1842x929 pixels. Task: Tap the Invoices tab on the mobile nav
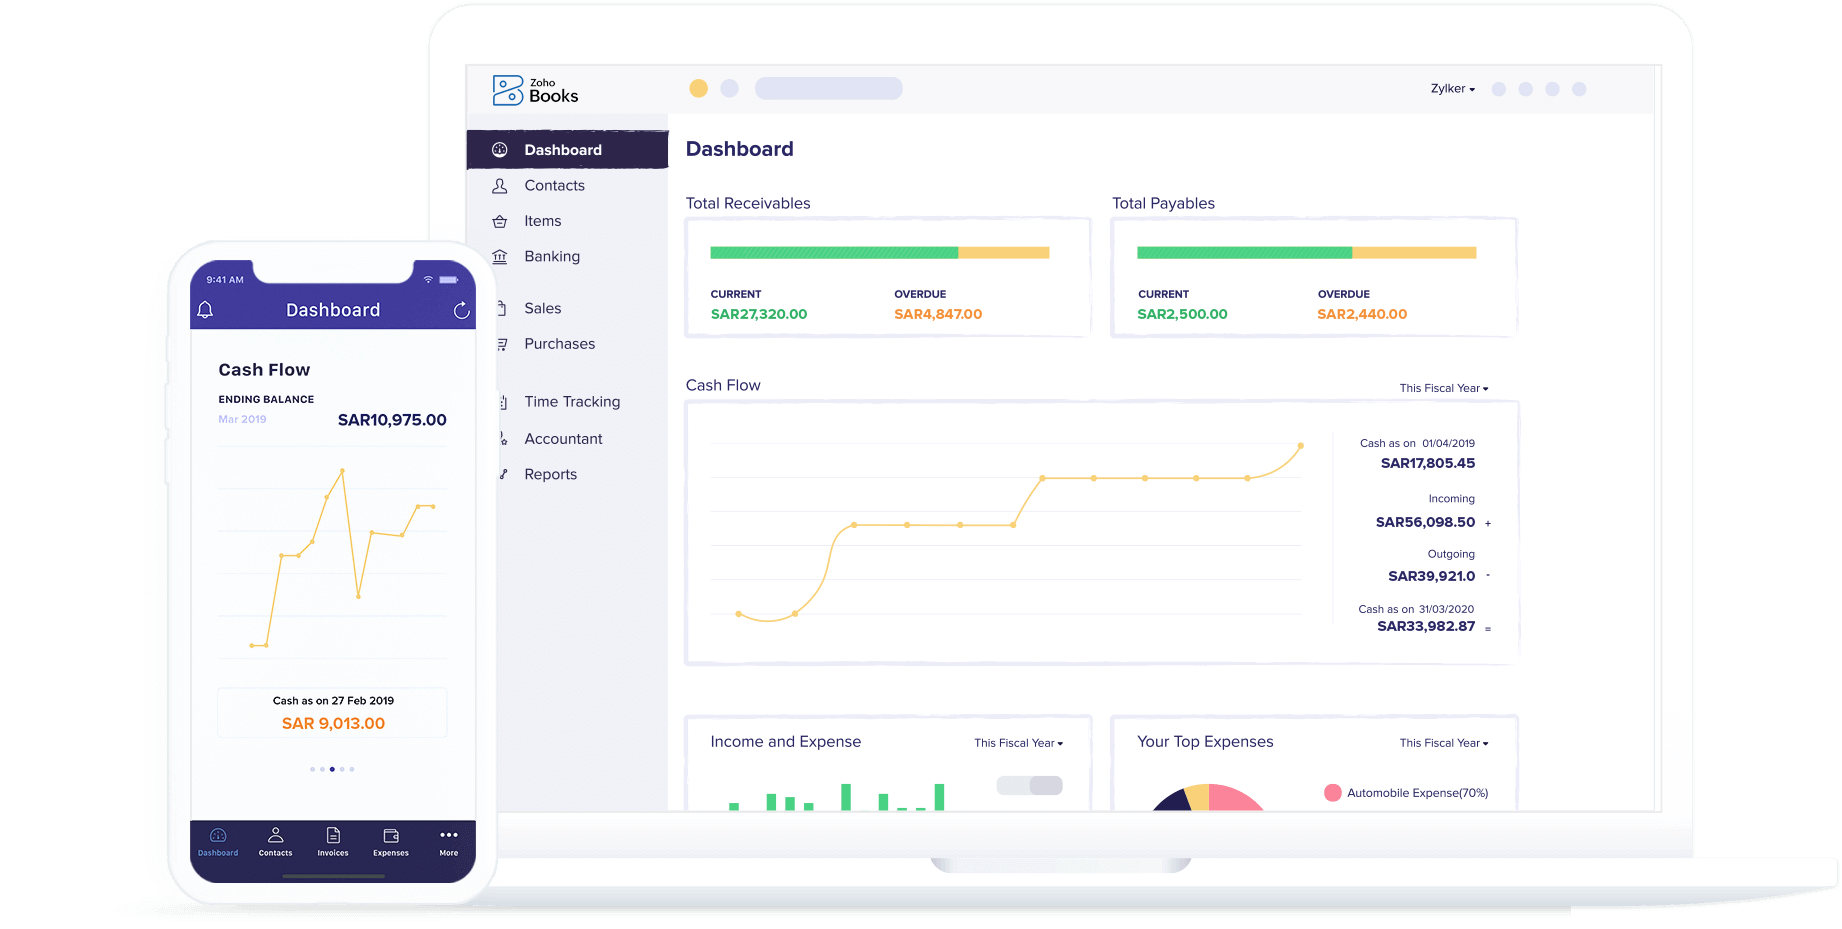click(332, 841)
